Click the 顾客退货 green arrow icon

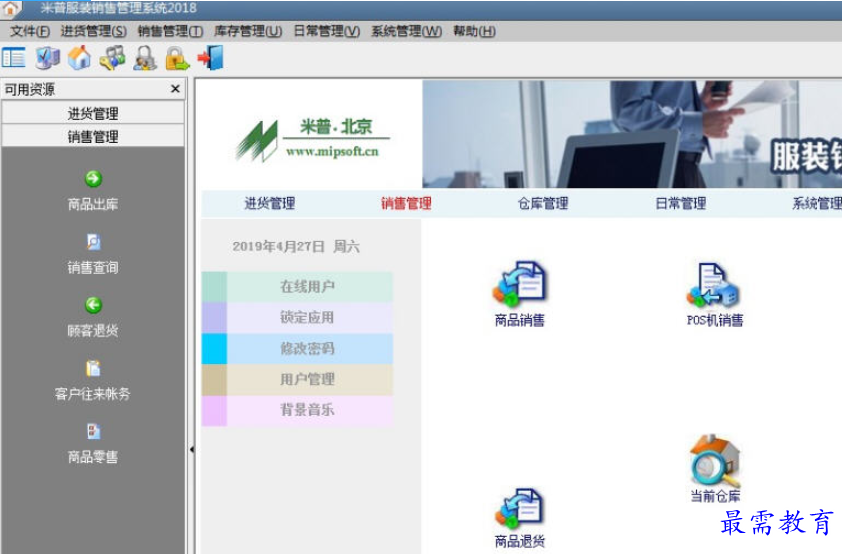click(93, 305)
